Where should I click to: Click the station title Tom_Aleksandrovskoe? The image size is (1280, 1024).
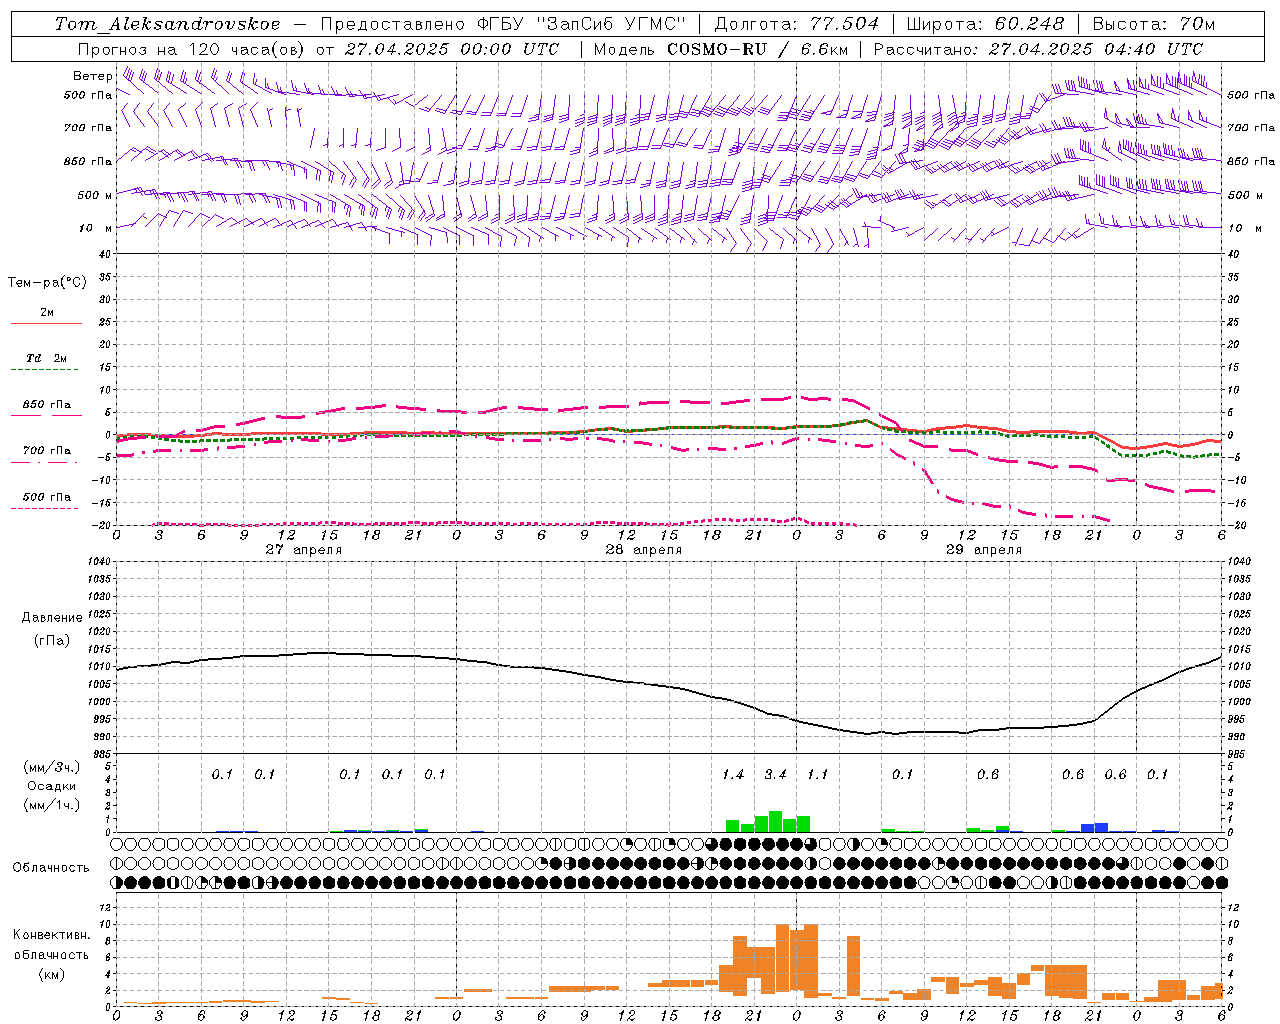(167, 24)
